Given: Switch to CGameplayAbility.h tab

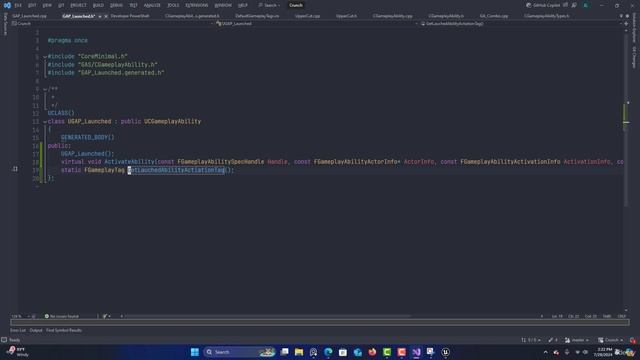Looking at the screenshot, I should coord(446,16).
